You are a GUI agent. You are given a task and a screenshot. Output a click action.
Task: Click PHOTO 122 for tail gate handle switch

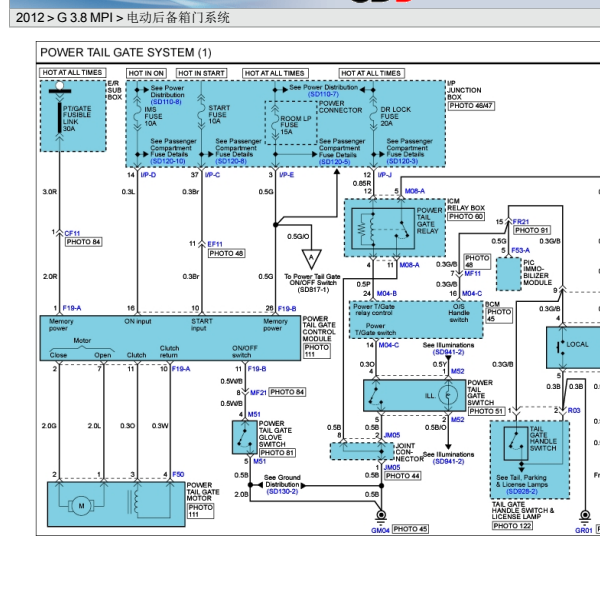[x=512, y=526]
